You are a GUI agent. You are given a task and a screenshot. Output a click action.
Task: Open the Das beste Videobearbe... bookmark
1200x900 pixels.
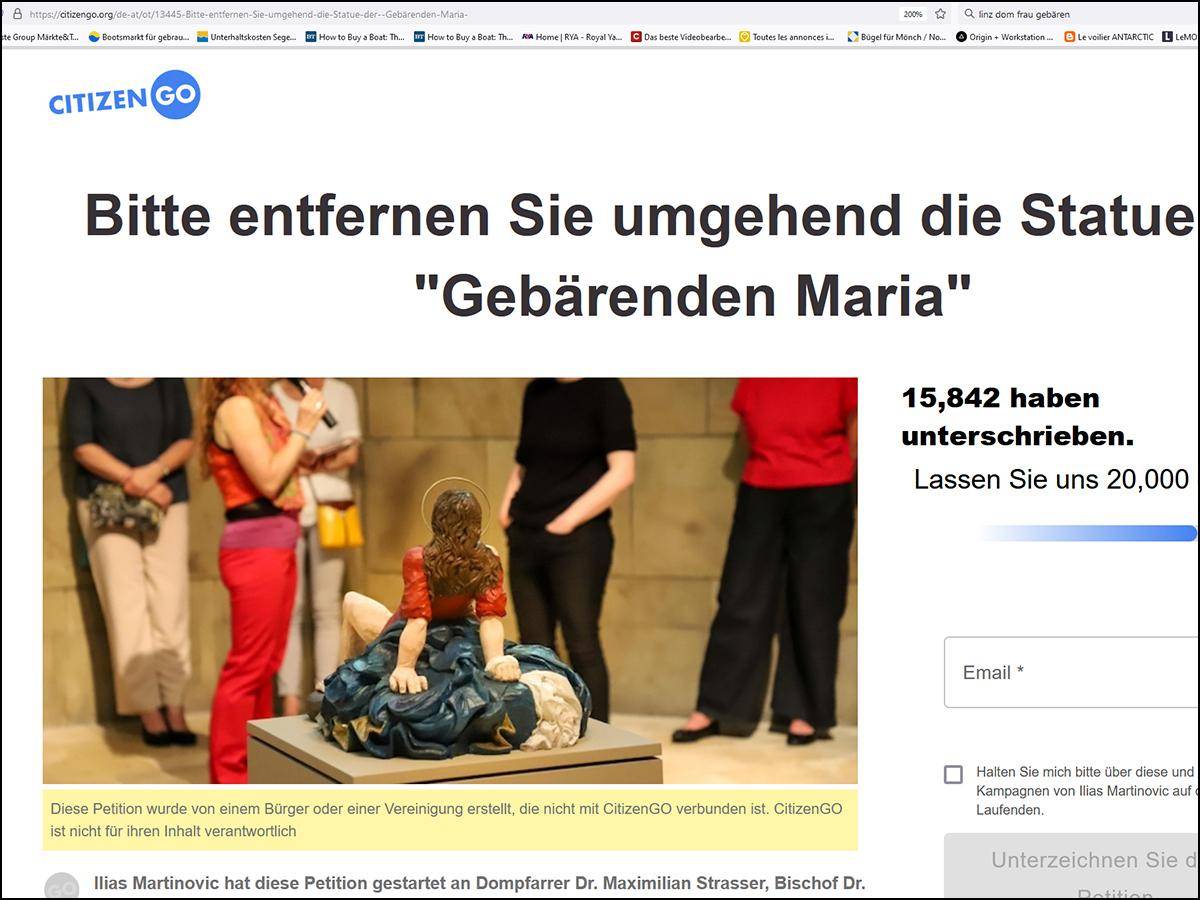coord(681,37)
